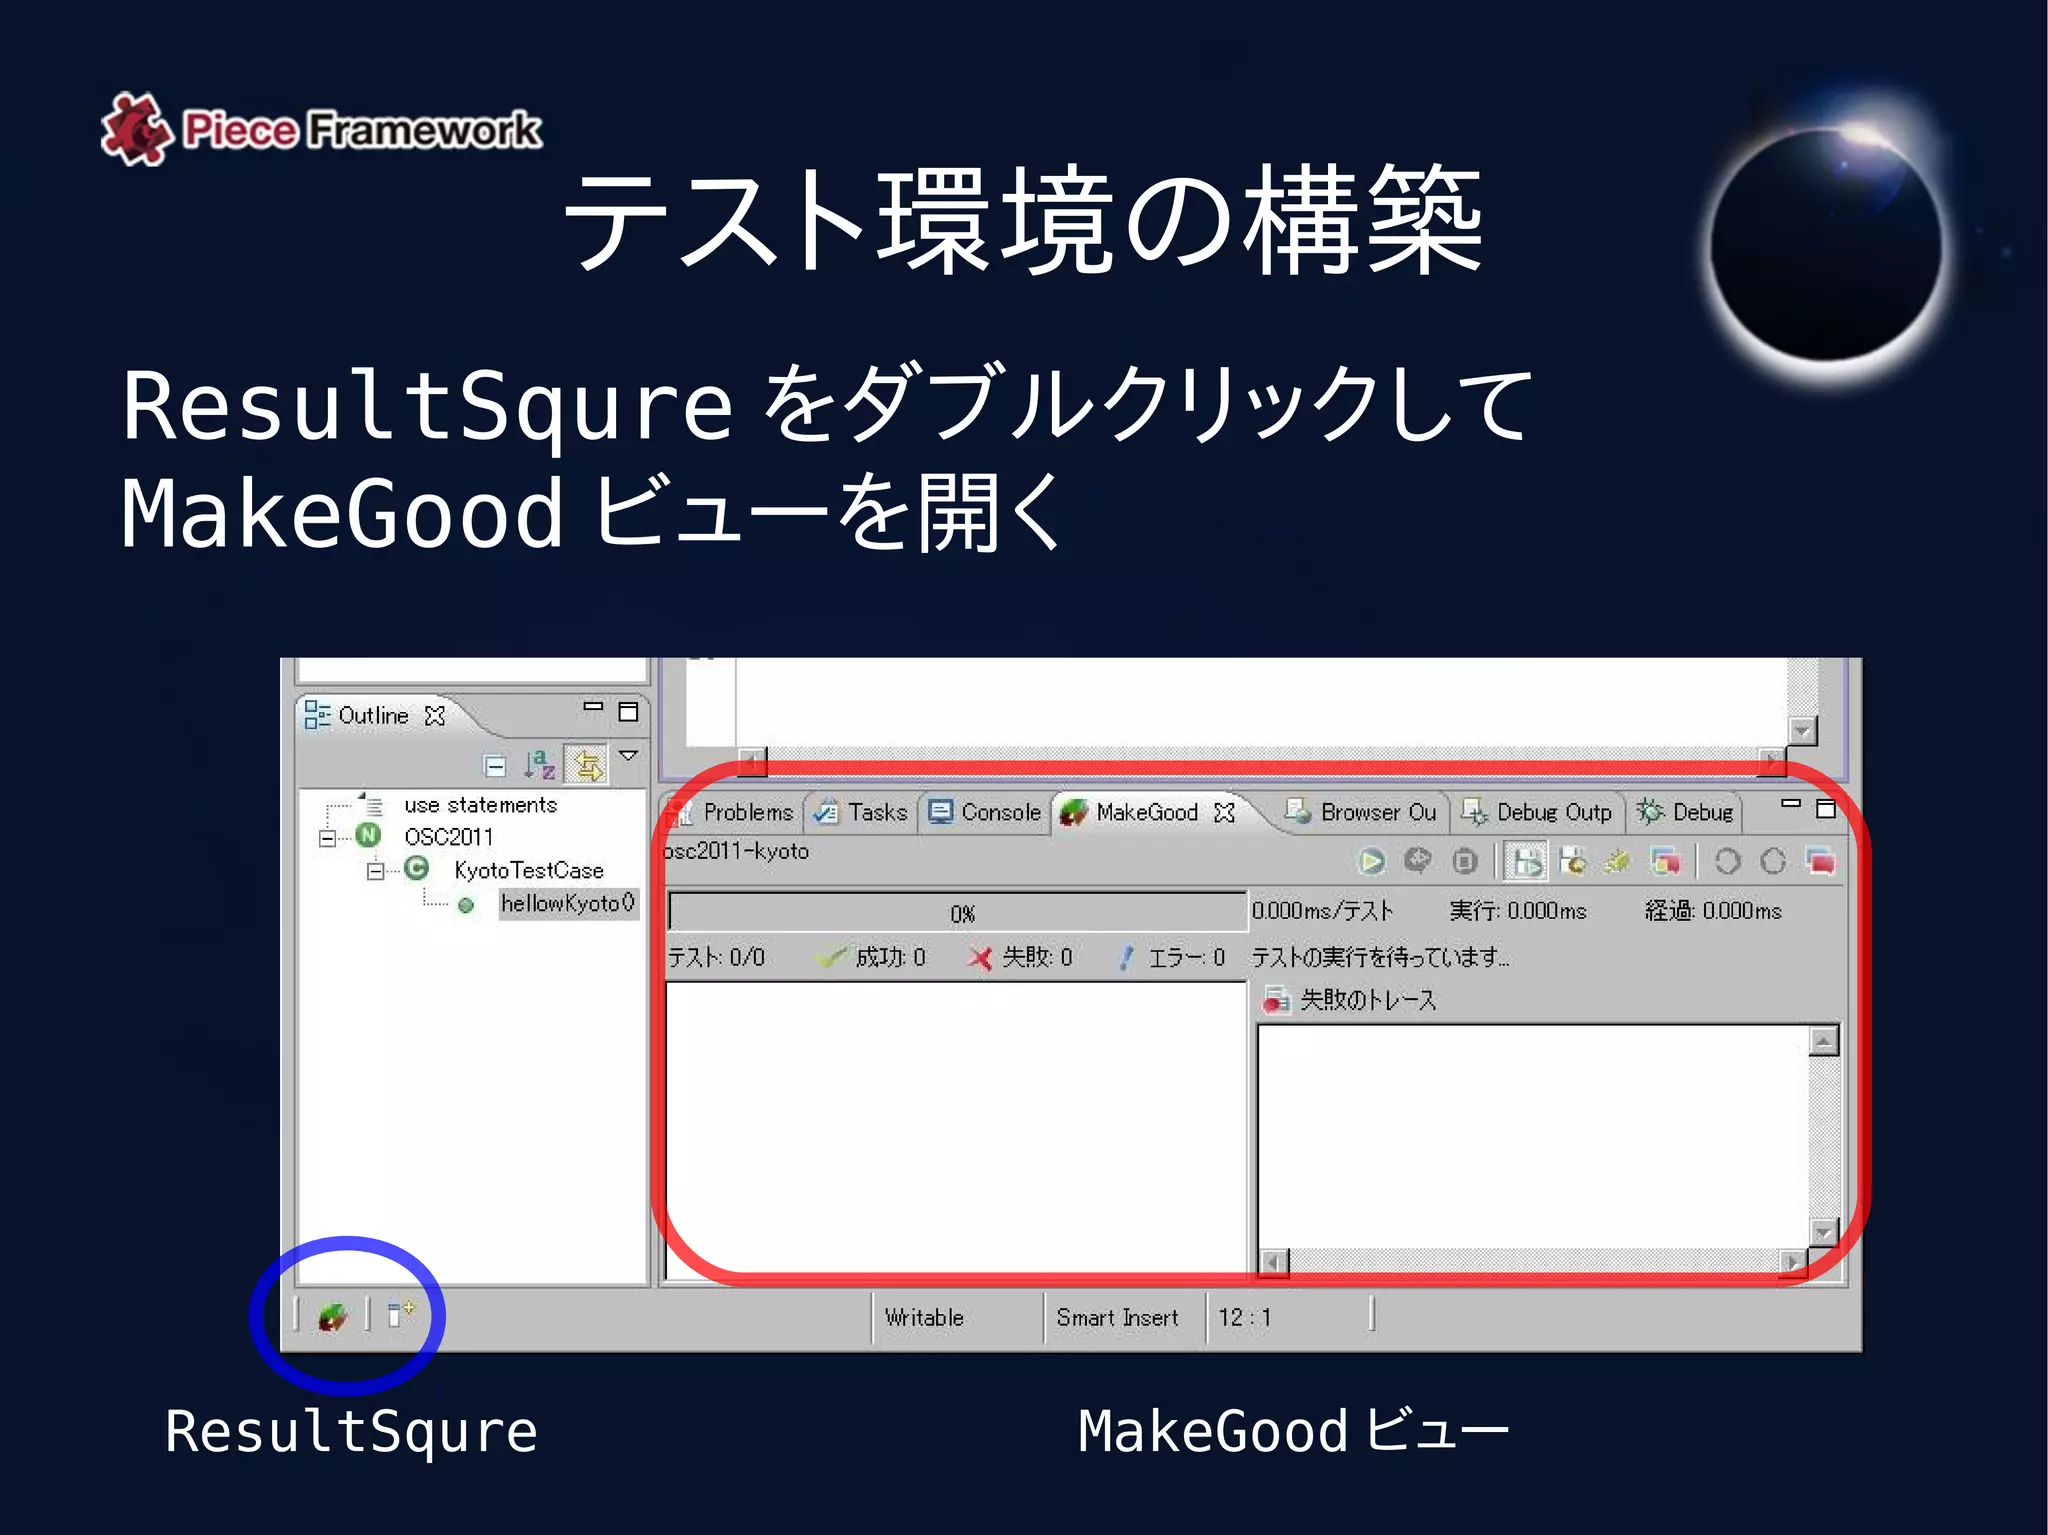The width and height of the screenshot is (2048, 1535).
Task: Click the floppy with orange arrow icon
Action: pos(1573,860)
